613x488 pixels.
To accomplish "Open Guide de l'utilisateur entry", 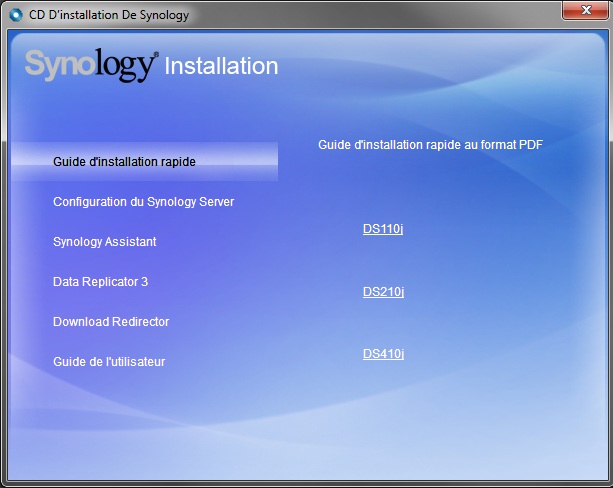I will coord(109,362).
